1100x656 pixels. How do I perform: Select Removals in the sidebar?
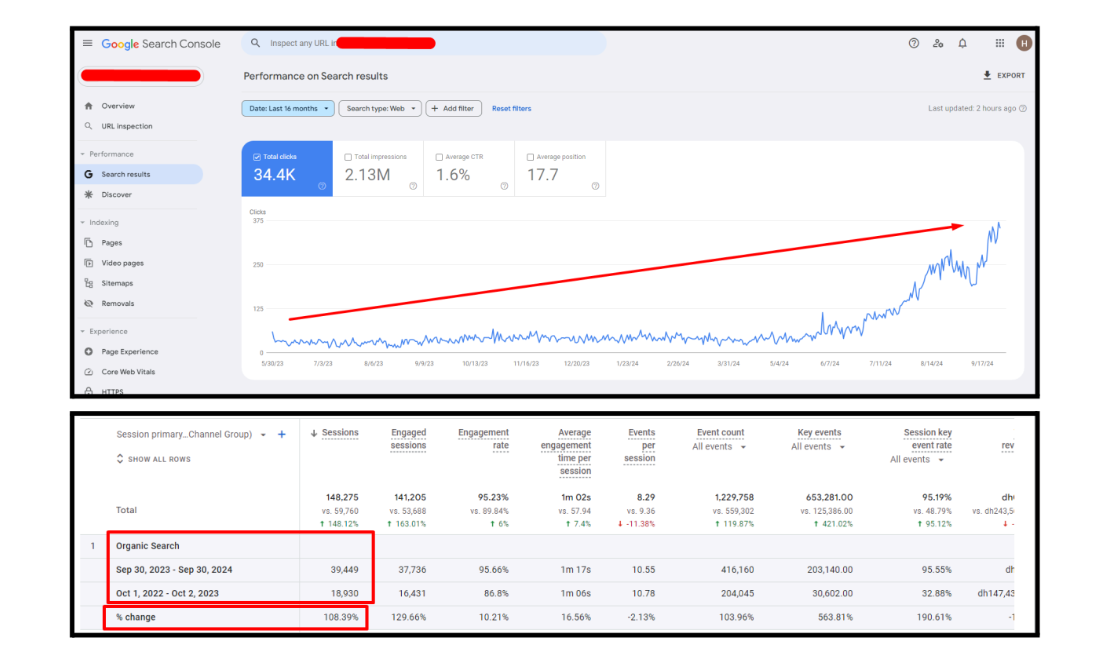(x=117, y=304)
